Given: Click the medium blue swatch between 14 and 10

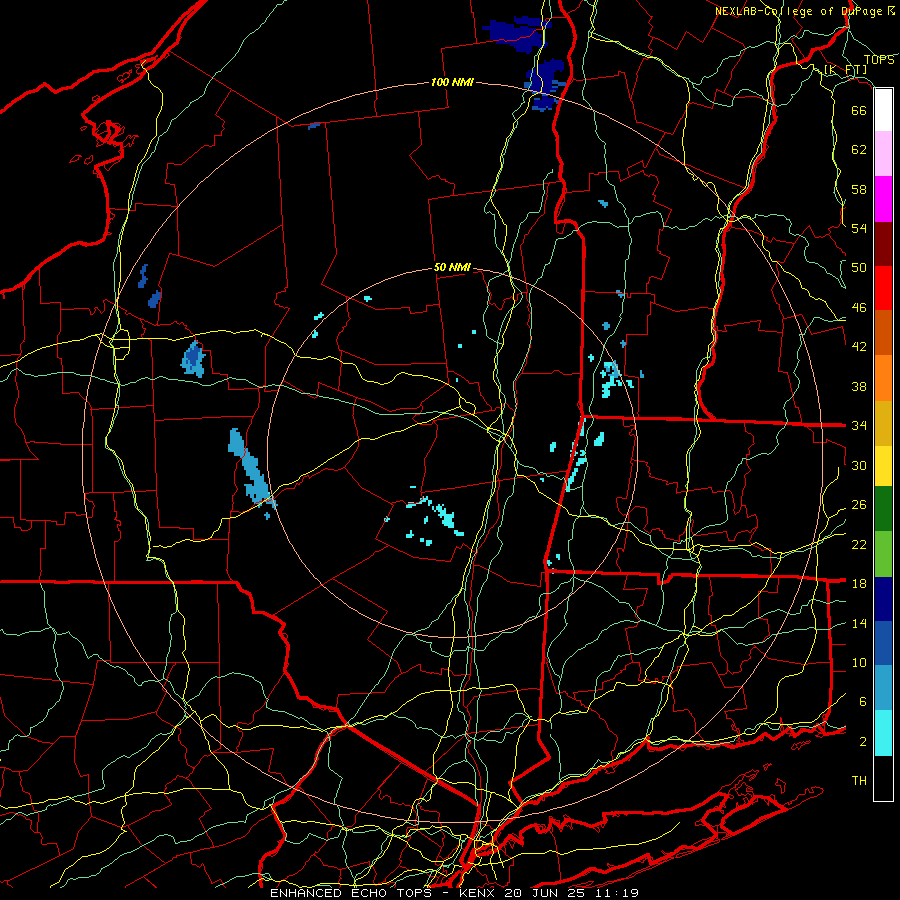Looking at the screenshot, I should click(883, 643).
